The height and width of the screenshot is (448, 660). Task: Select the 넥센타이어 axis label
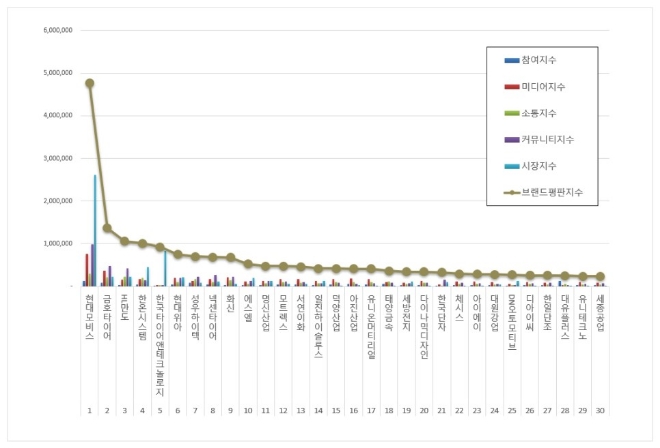(212, 318)
